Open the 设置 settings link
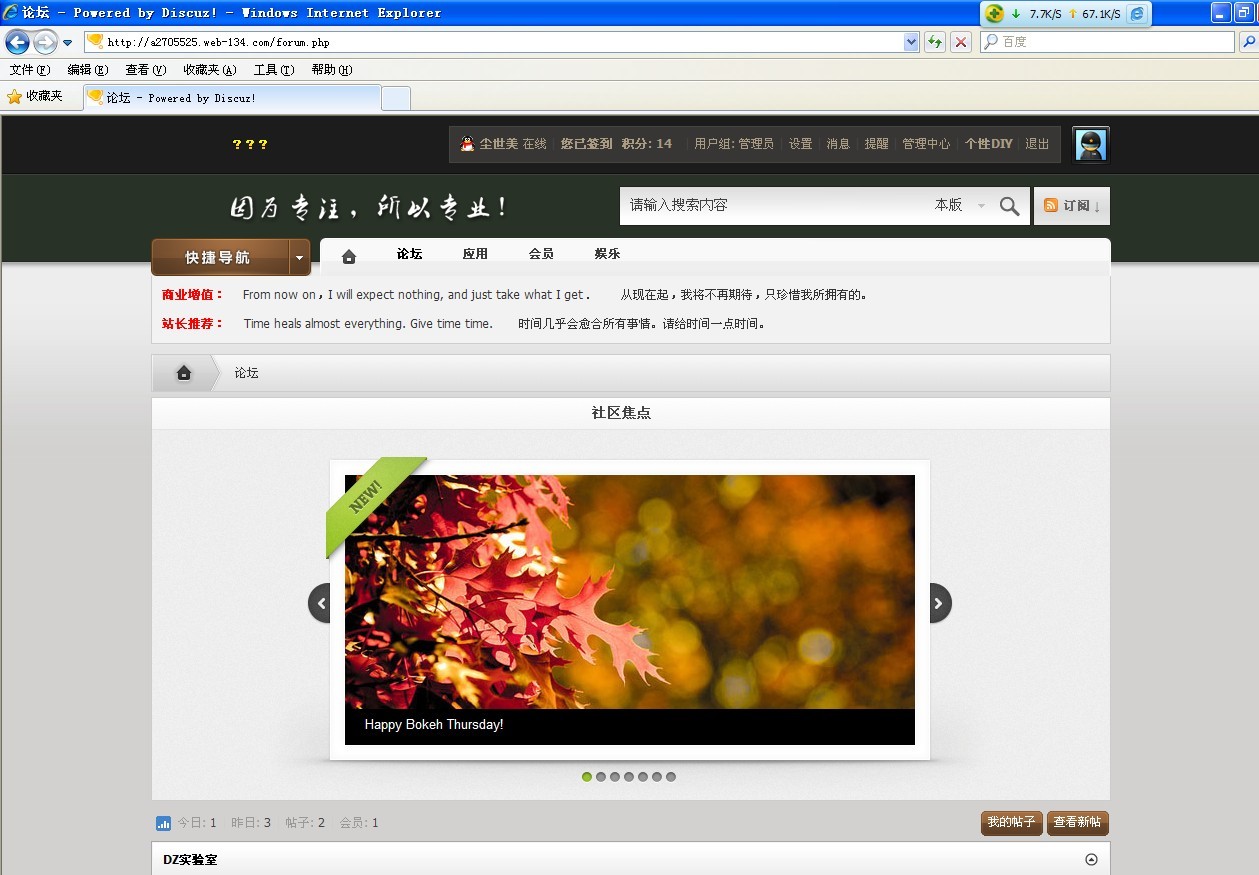Screen dimensions: 1259x875 [x=801, y=144]
